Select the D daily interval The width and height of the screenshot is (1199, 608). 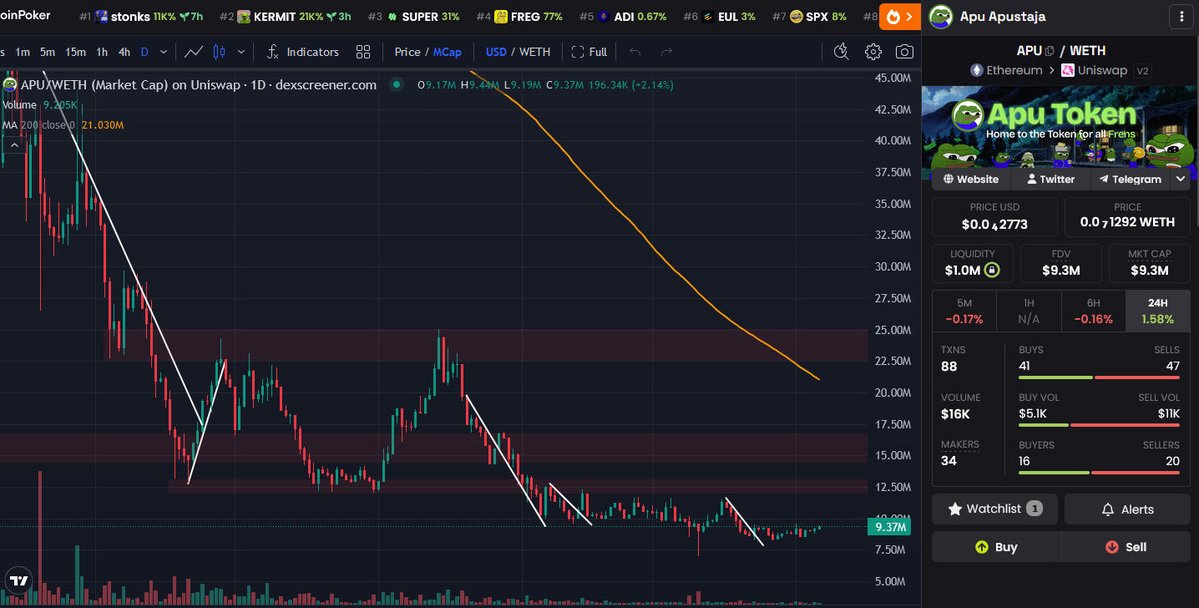point(145,52)
